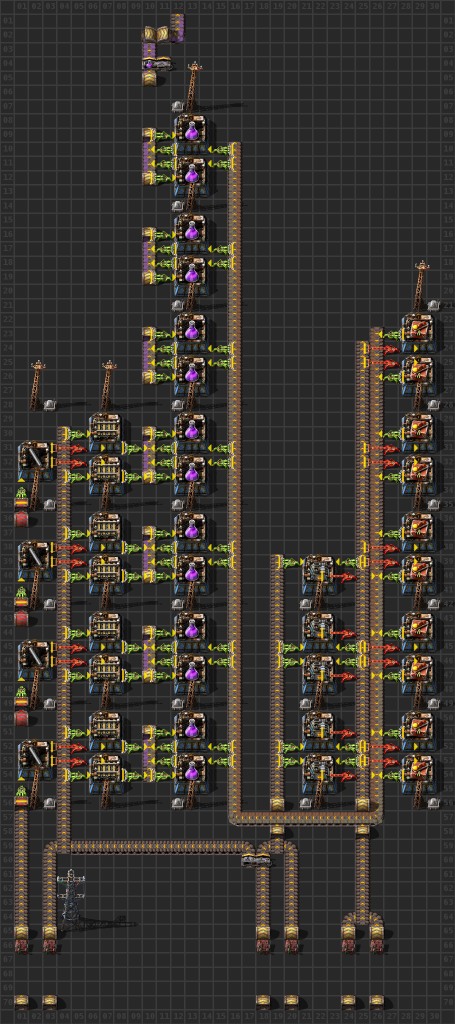Click the horizontal belt along row 57
The image size is (455, 1024).
[306, 817]
